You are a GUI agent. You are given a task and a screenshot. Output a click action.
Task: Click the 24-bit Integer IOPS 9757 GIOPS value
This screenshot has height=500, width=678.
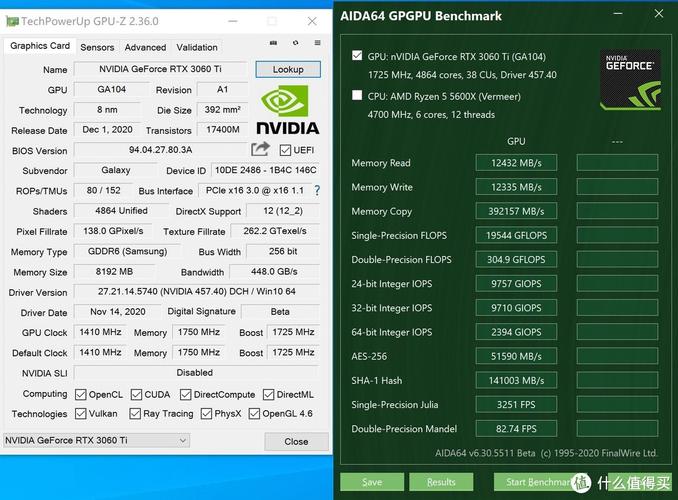coord(516,284)
